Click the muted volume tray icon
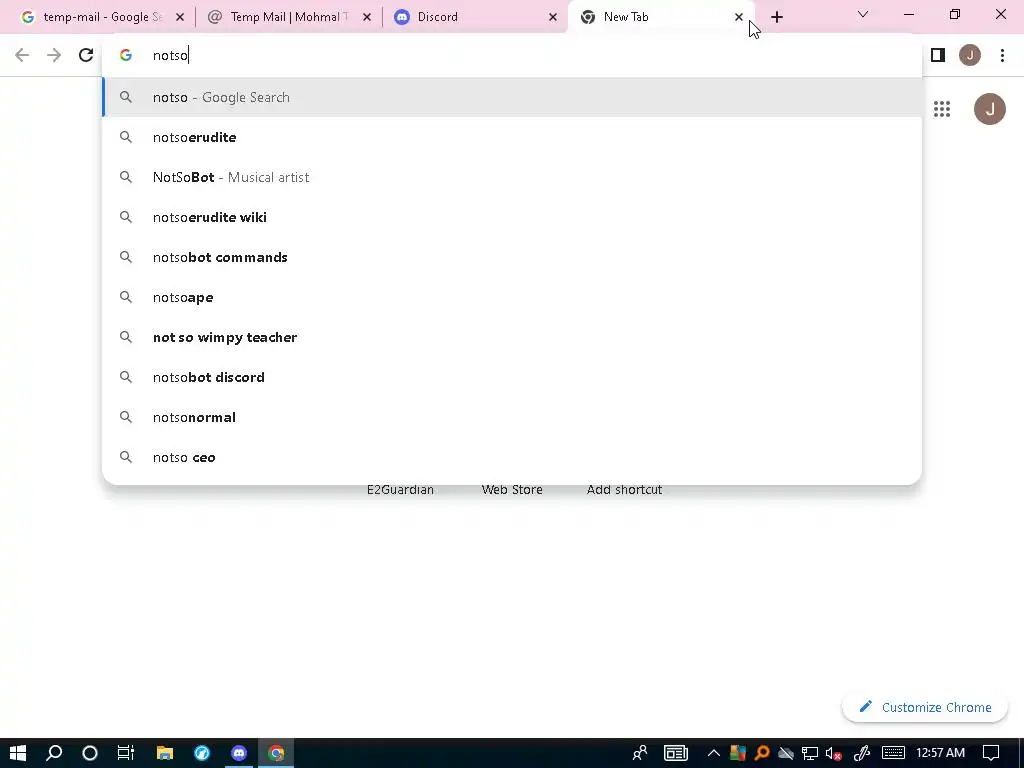Screen dimensions: 1024x768 (833, 753)
